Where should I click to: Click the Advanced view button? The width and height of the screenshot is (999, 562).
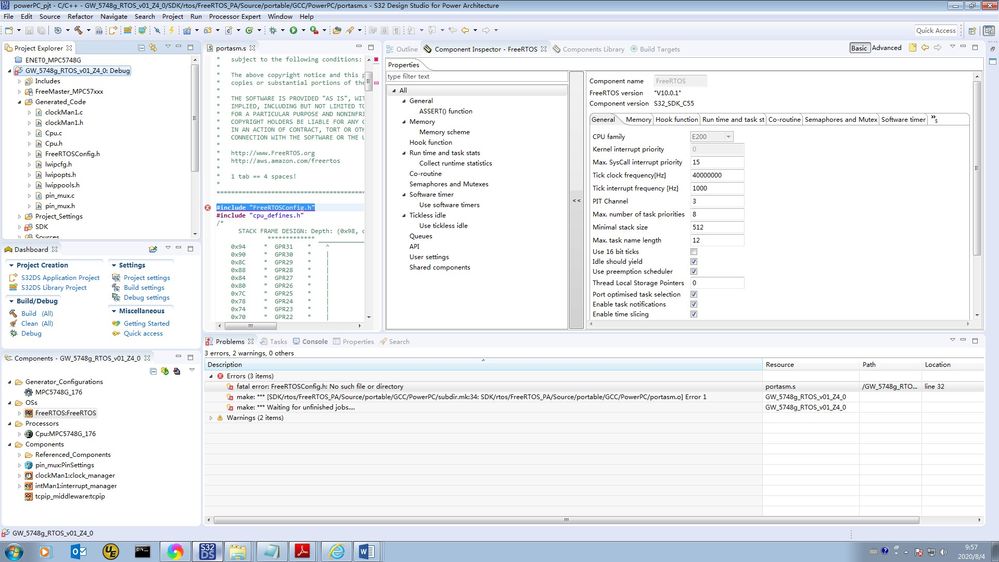pos(886,48)
